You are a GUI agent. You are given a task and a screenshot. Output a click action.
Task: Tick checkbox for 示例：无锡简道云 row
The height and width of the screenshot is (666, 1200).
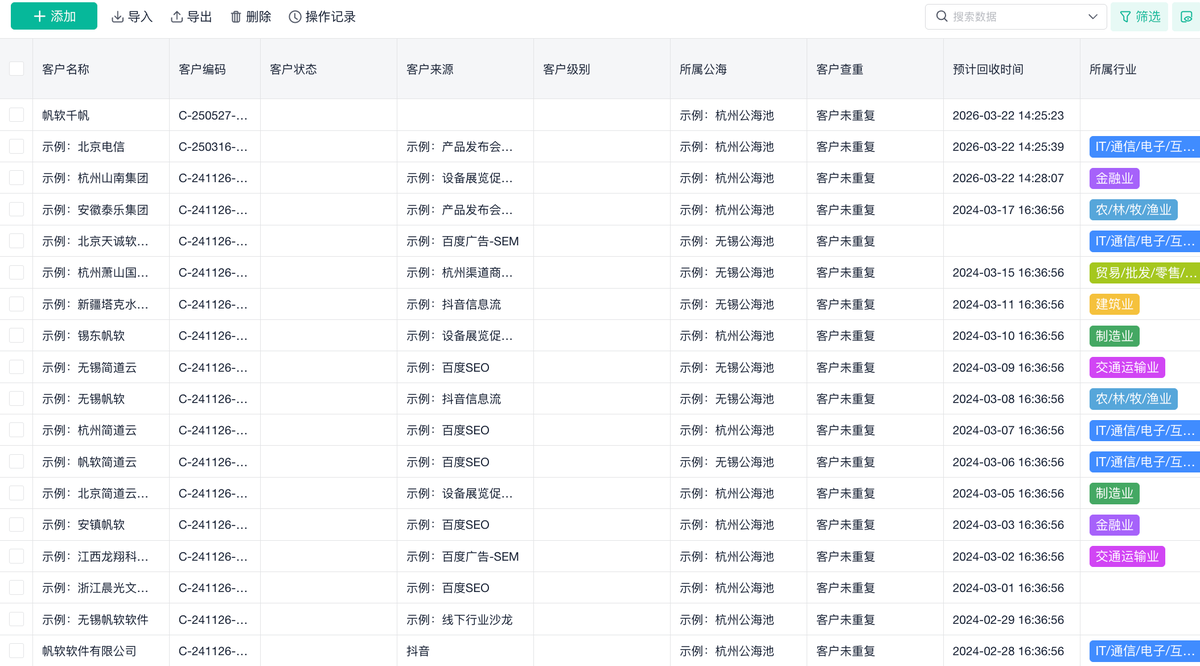[17, 367]
